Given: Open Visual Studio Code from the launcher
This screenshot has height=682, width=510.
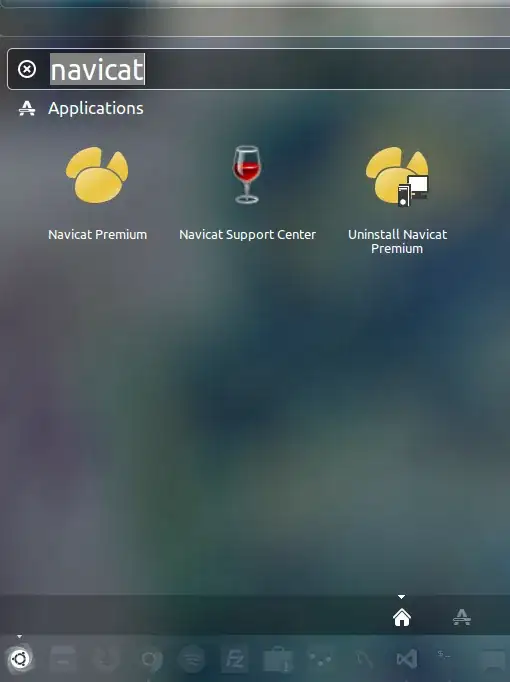Looking at the screenshot, I should (407, 659).
